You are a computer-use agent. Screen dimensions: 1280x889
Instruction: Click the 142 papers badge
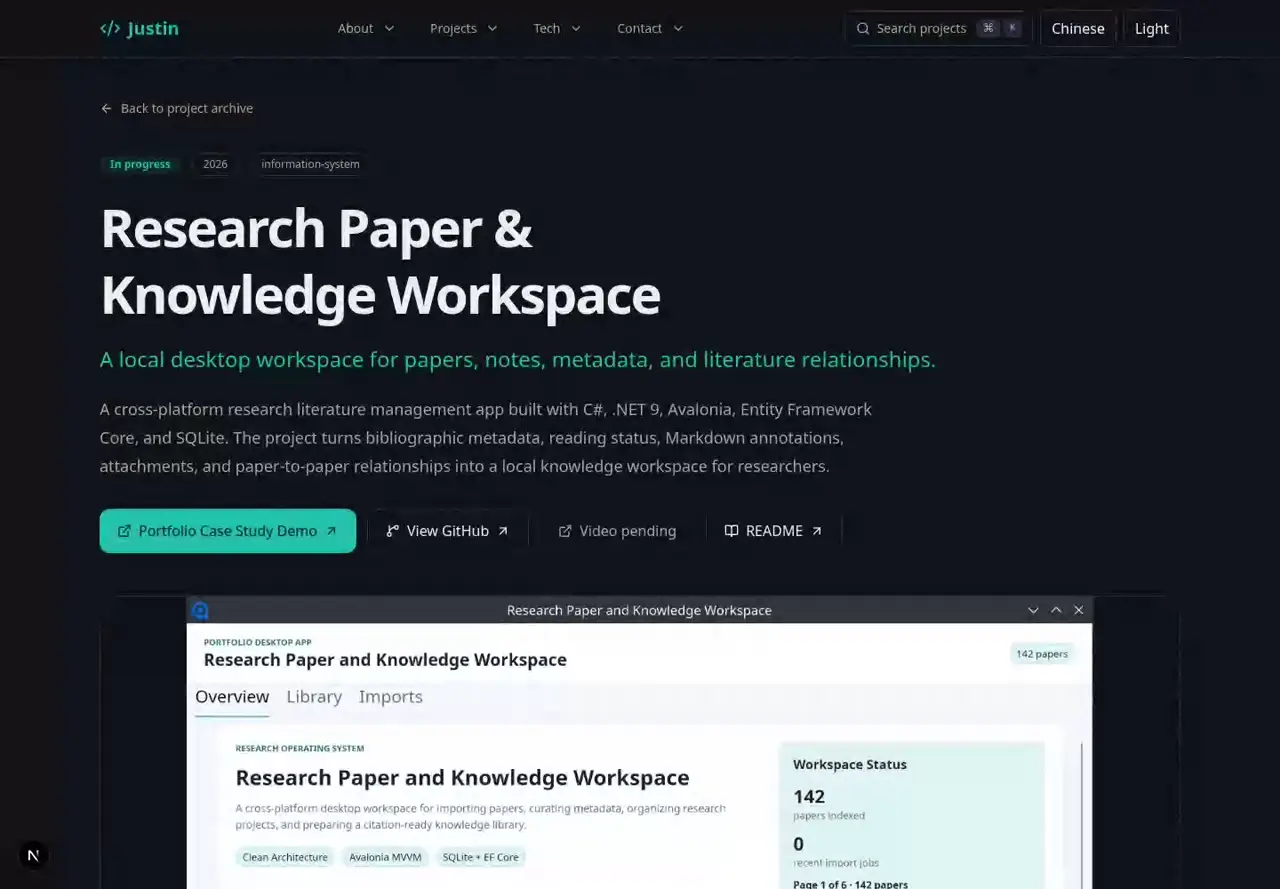(1042, 654)
